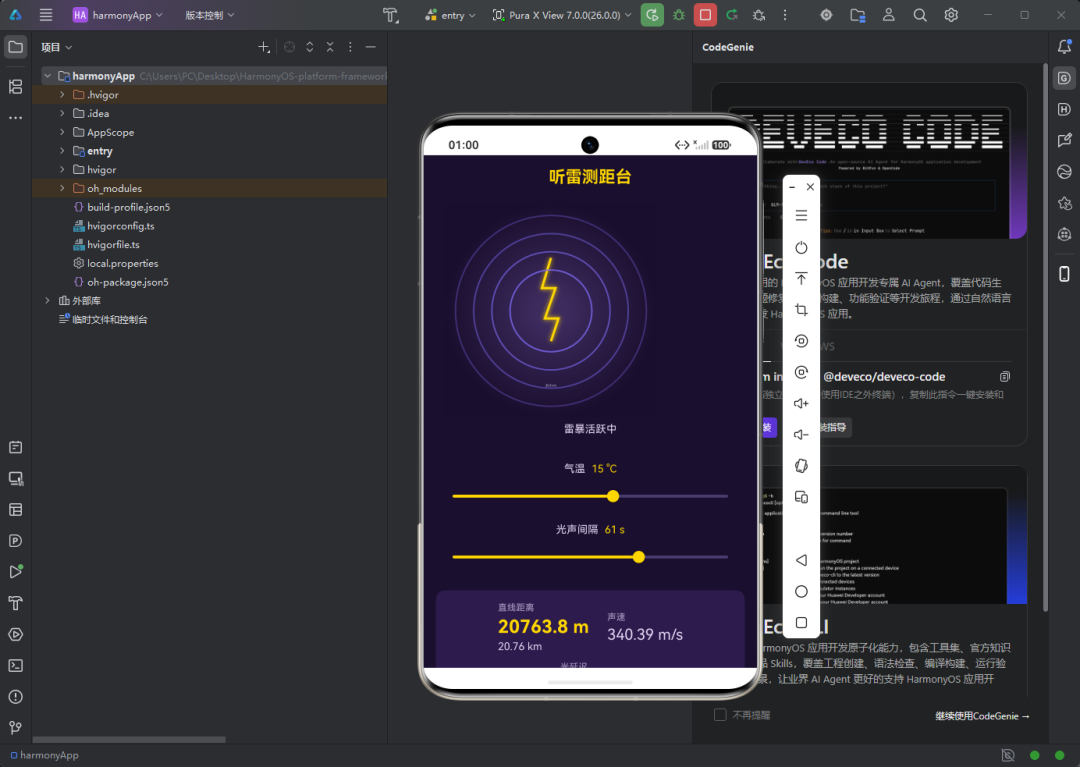Click the project folder settings icon in toolbar
The width and height of the screenshot is (1080, 767).
click(858, 14)
